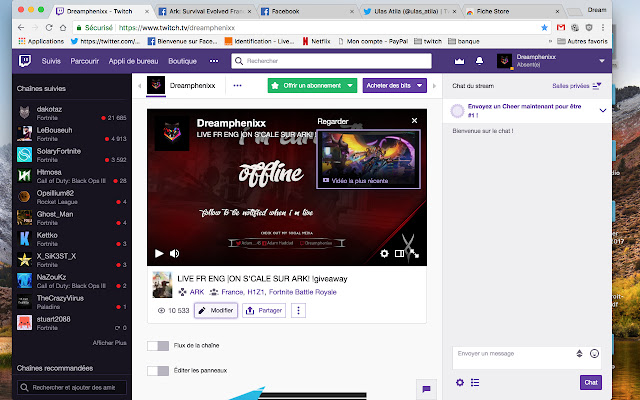640x400 pixels.
Task: Focus the Rechercher et ajouter des amis field
Action: pyautogui.click(x=72, y=387)
